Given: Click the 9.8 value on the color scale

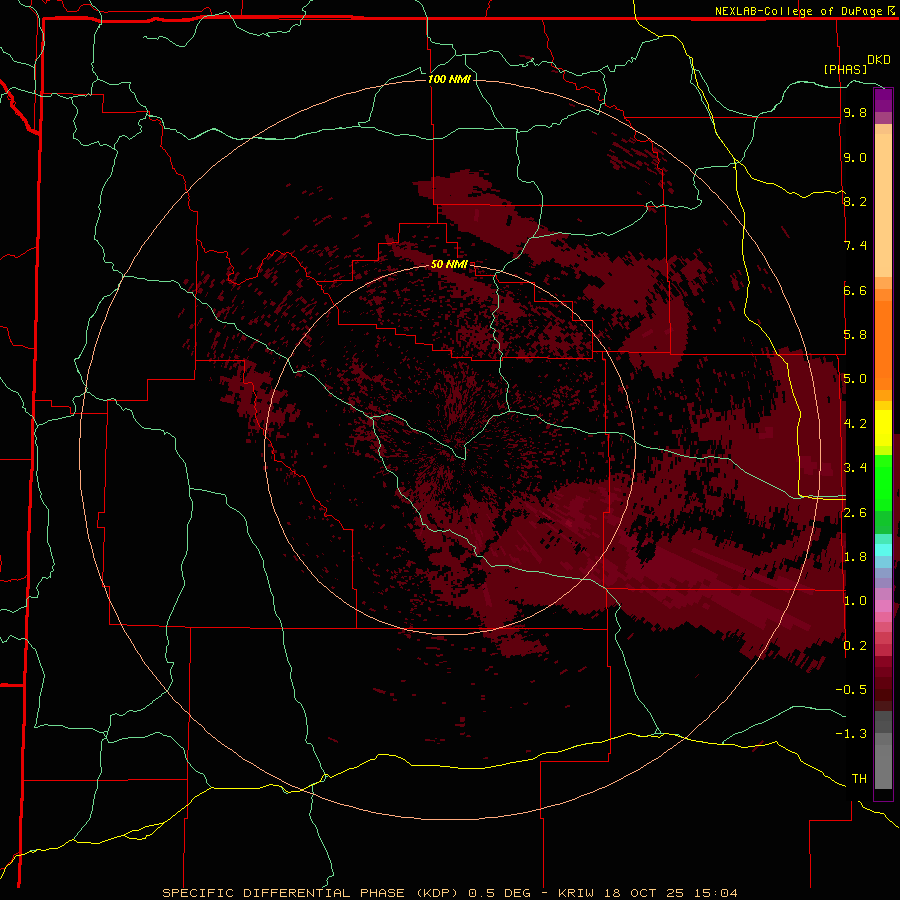Looking at the screenshot, I should 855,112.
